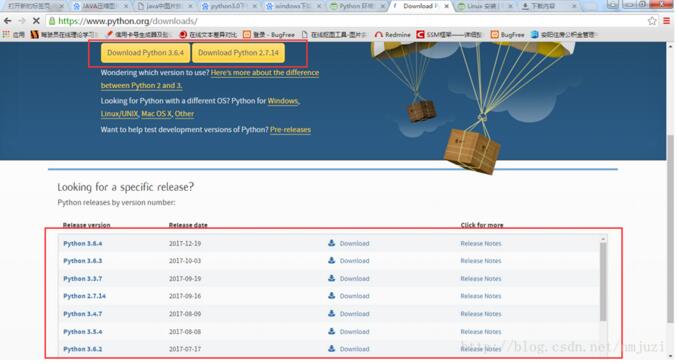
Task: Click download icon for Python 2.7.14 row
Action: pyautogui.click(x=331, y=296)
